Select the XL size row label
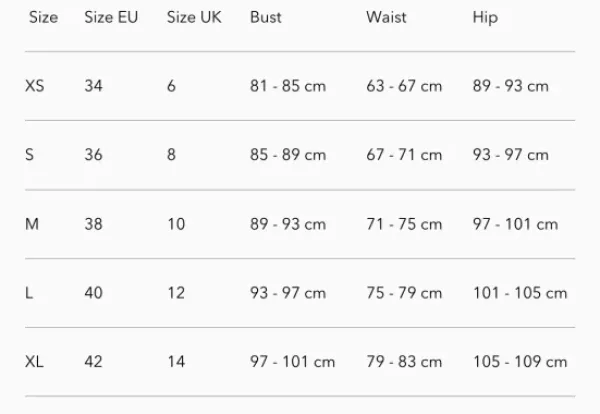This screenshot has height=414, width=600. pos(34,362)
